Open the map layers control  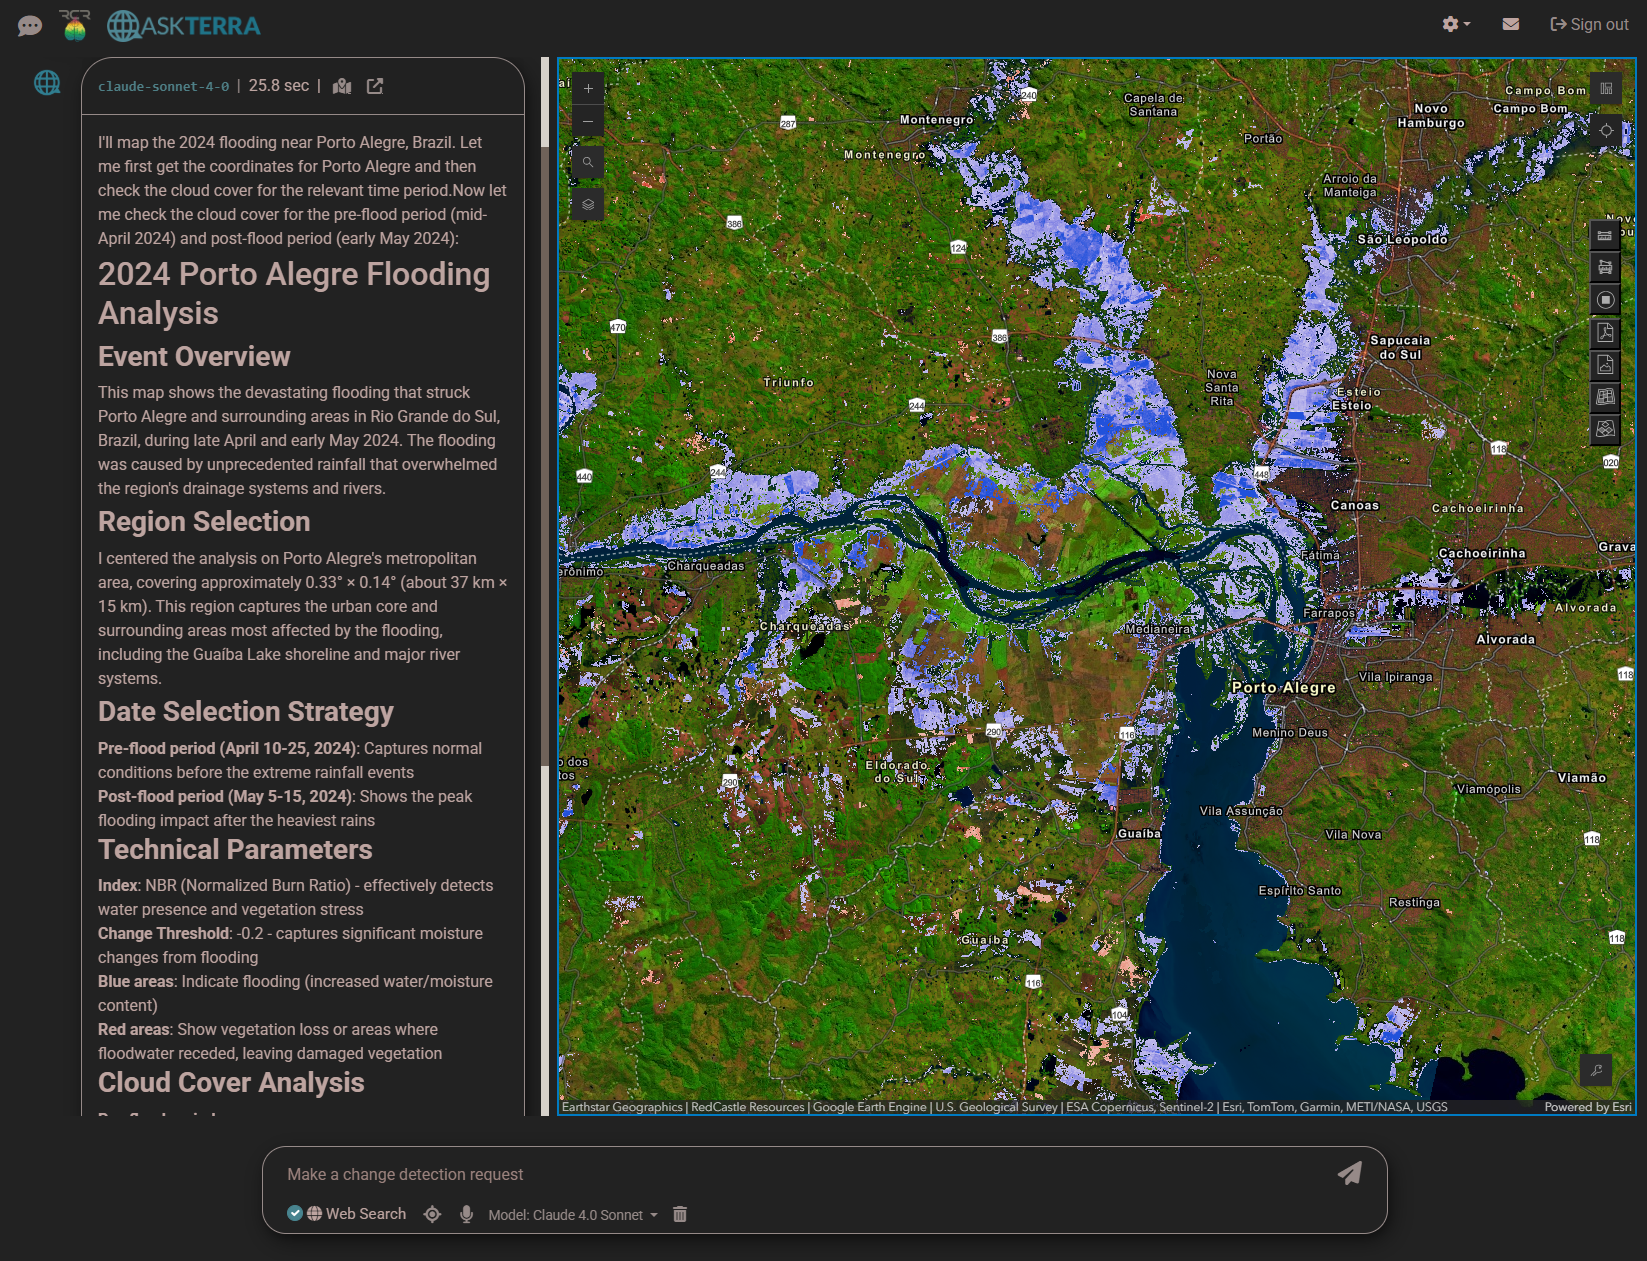[588, 204]
